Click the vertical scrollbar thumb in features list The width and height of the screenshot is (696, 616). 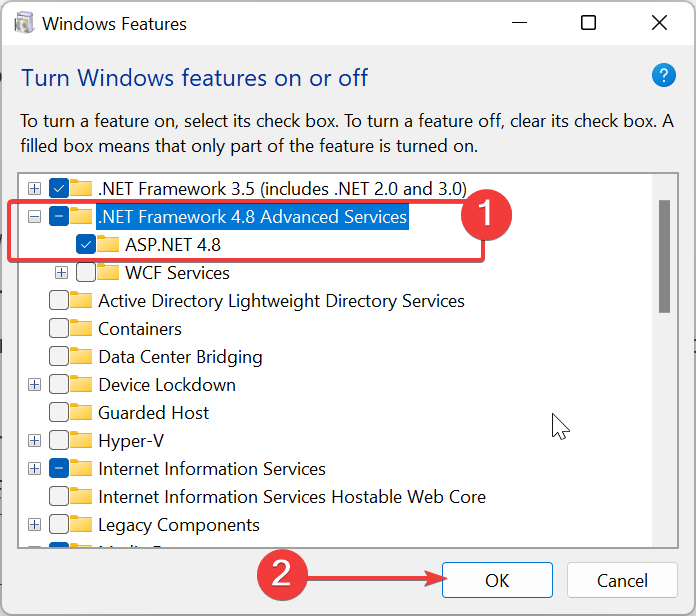[664, 256]
